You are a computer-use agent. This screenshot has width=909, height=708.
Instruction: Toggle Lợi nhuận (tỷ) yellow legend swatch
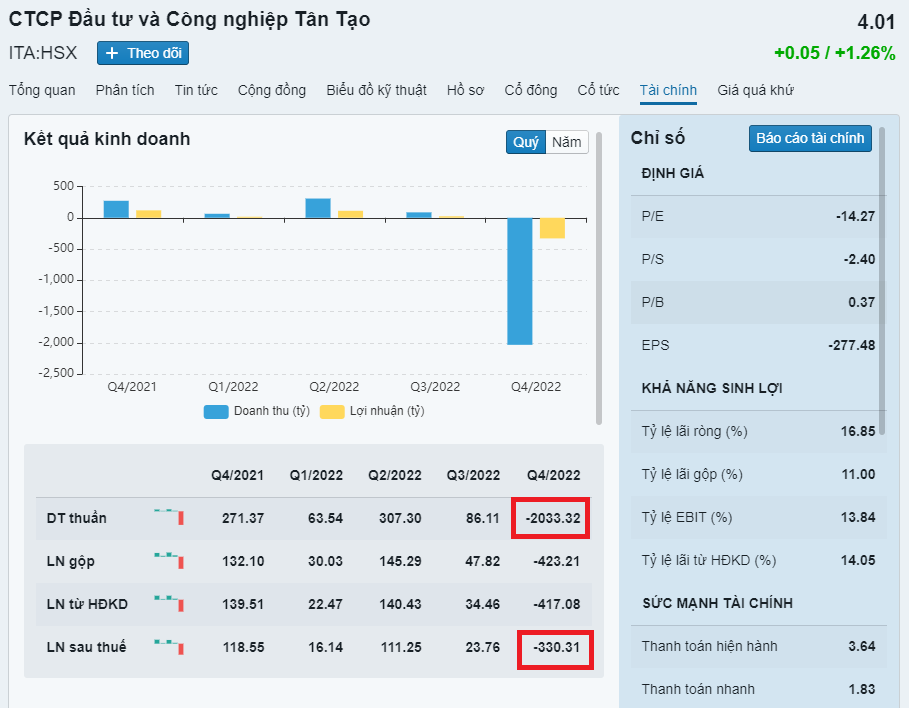click(x=332, y=412)
